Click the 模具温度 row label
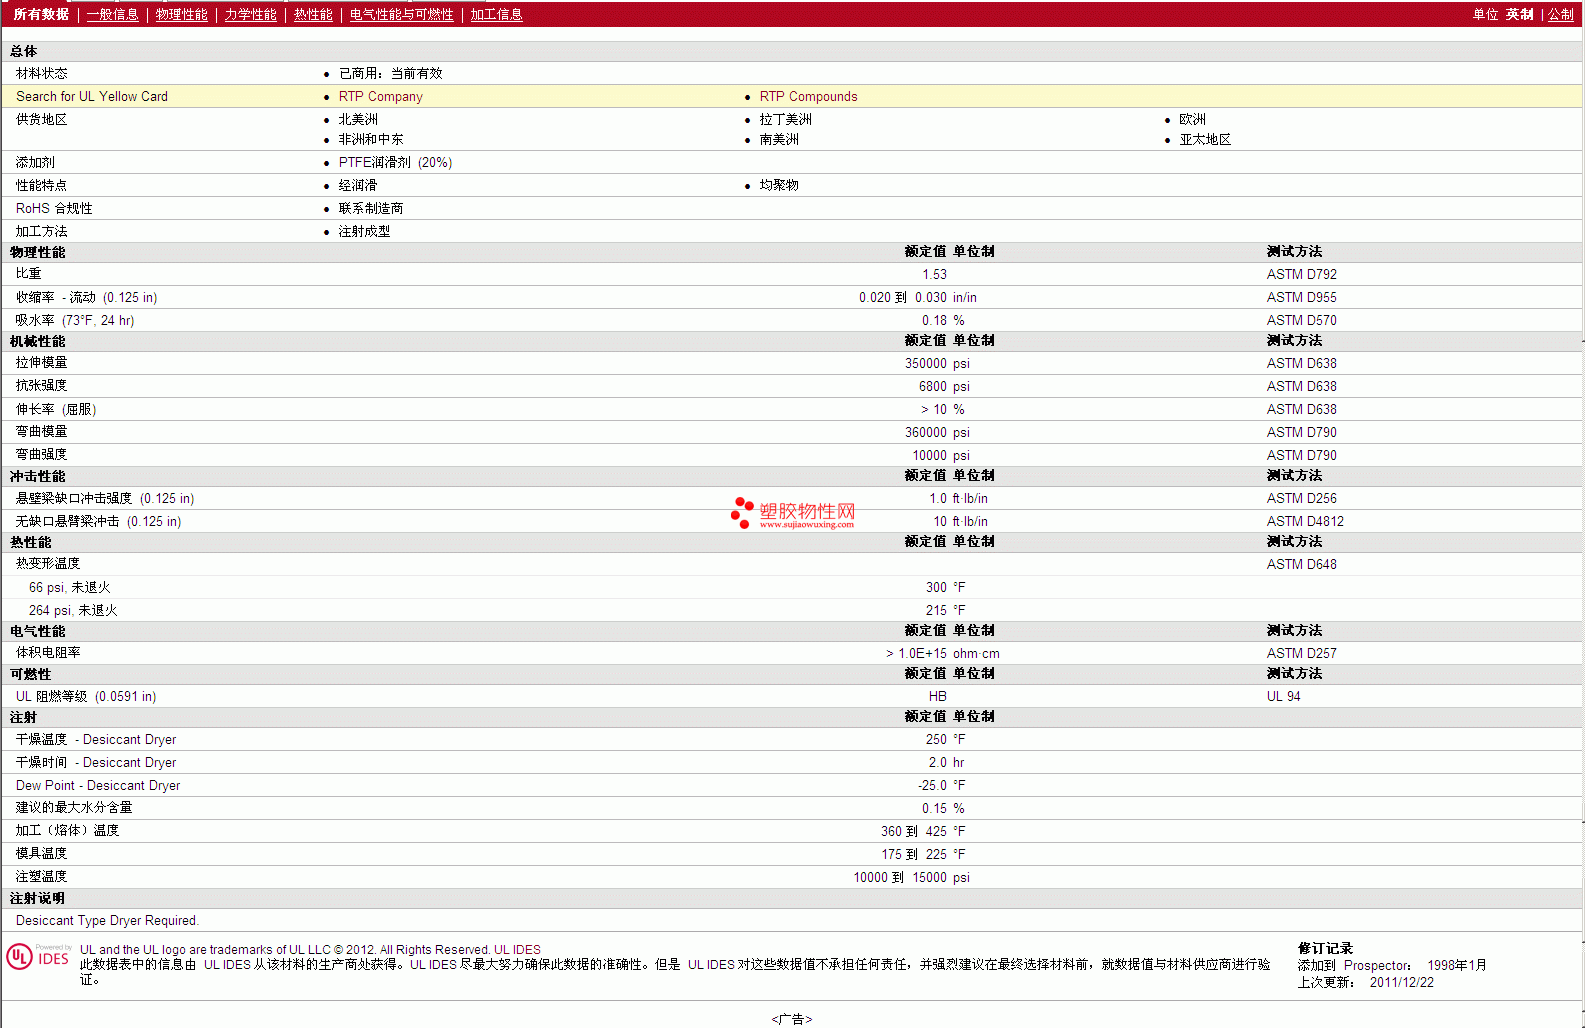This screenshot has width=1585, height=1028. click(x=41, y=853)
